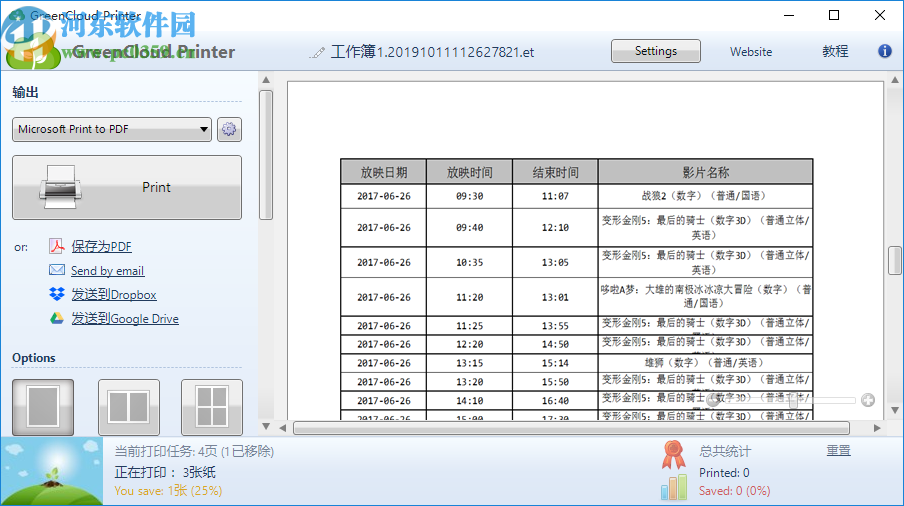904x506 pixels.
Task: Click the PDF icon beside 保存为PDF
Action: pos(56,246)
